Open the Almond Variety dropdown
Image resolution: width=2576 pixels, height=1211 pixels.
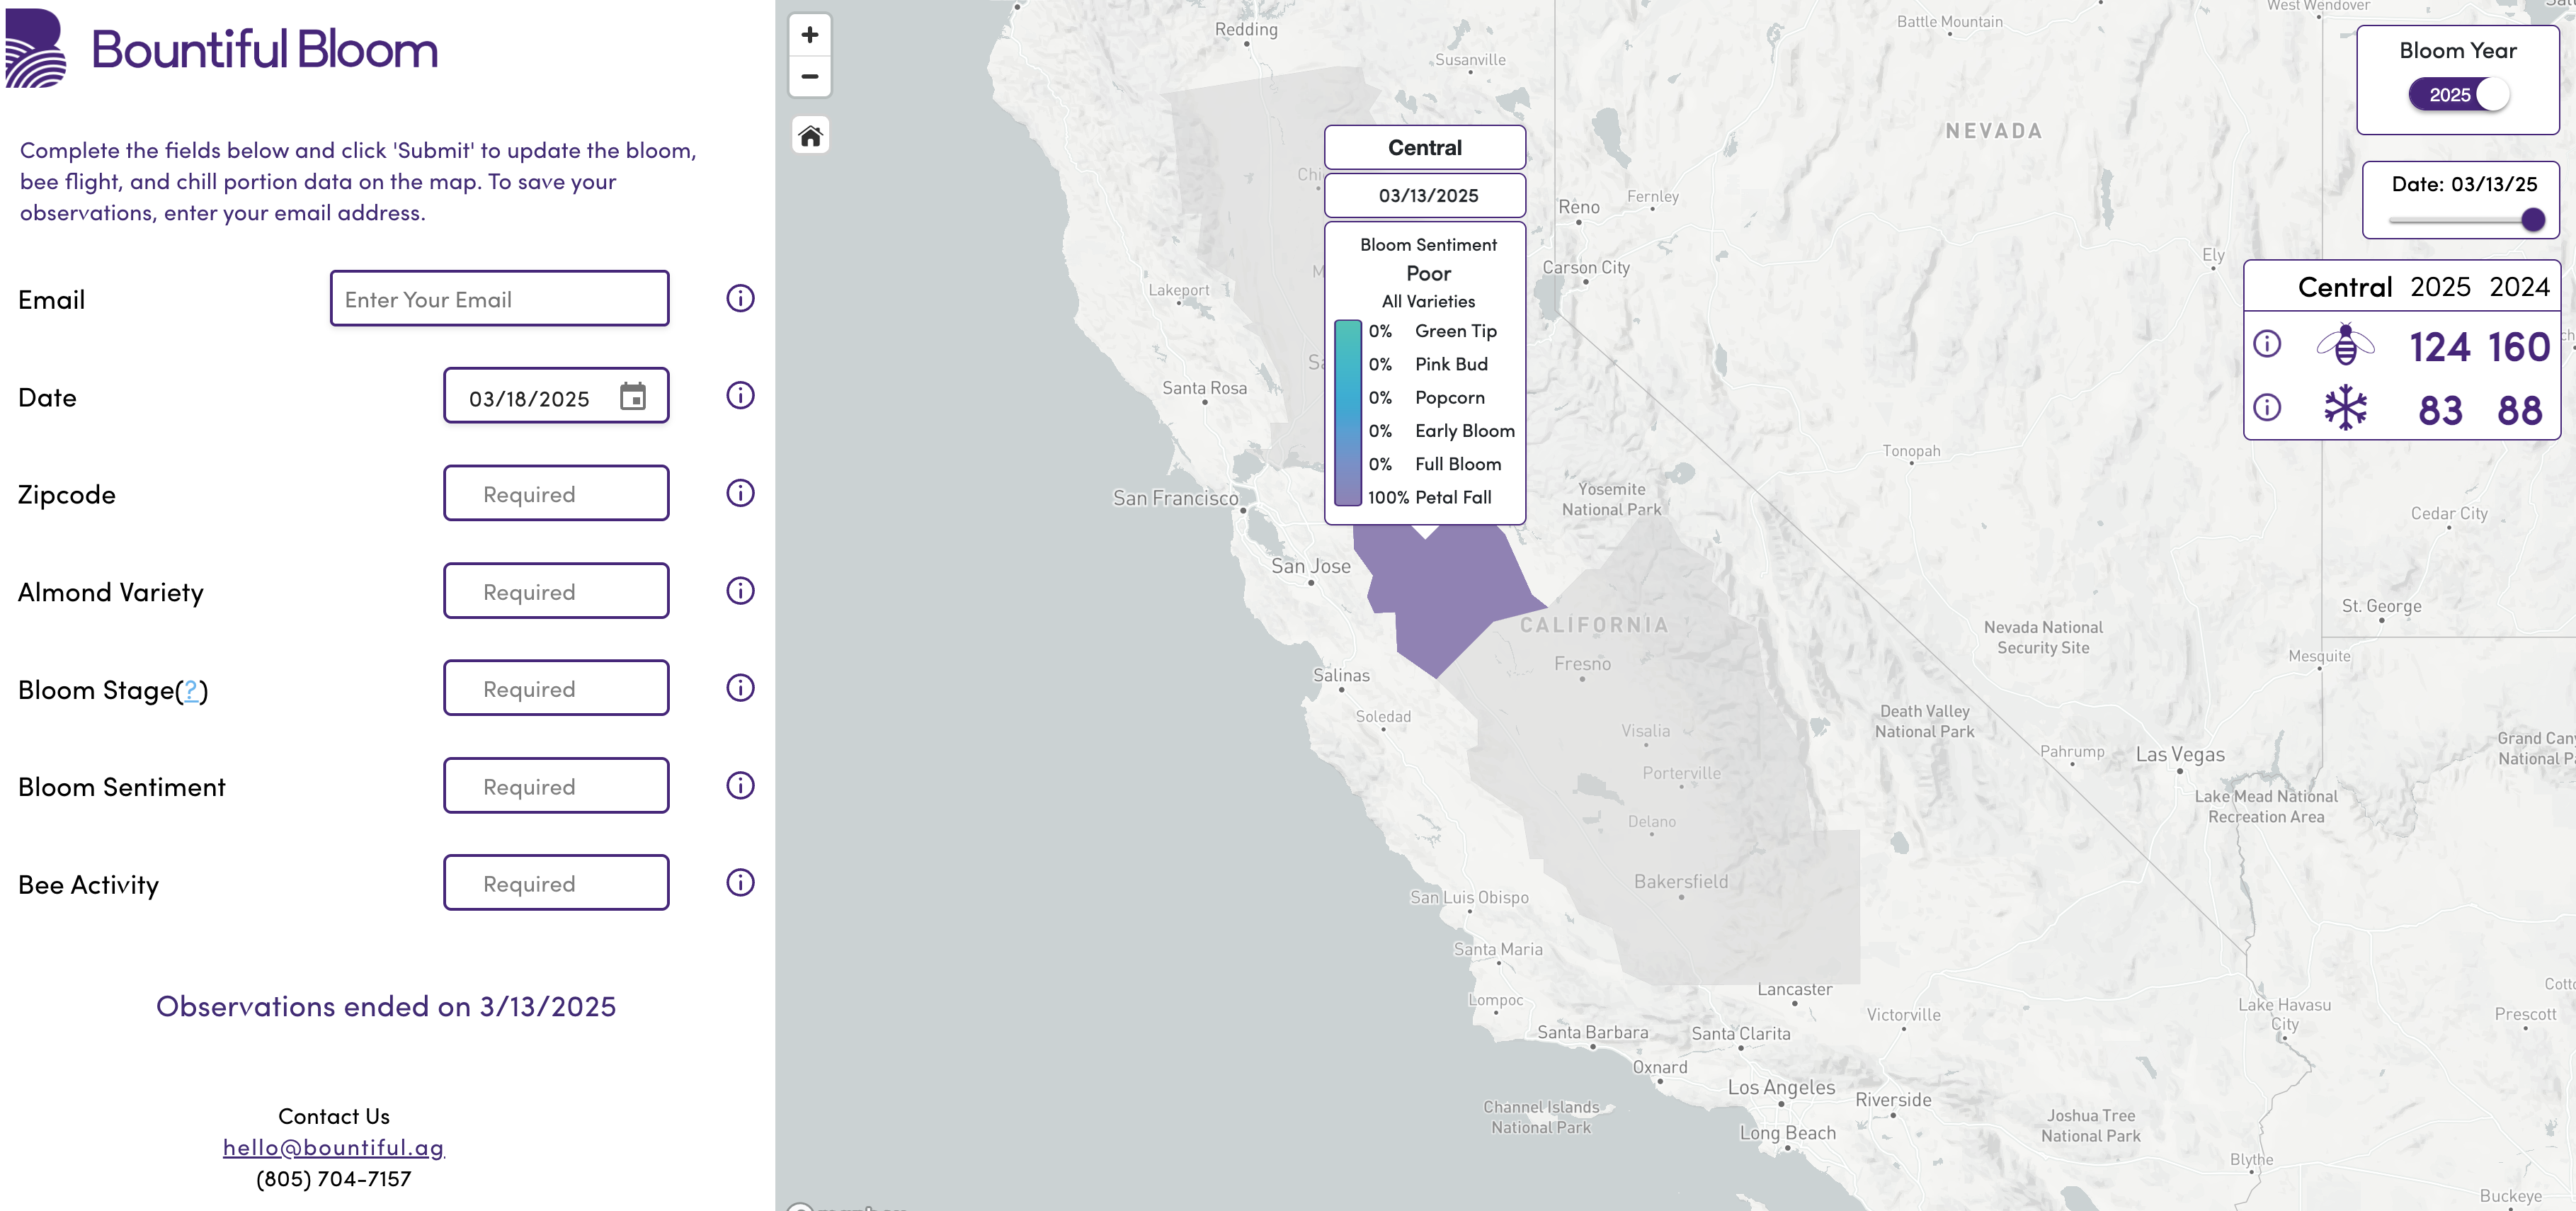[556, 591]
